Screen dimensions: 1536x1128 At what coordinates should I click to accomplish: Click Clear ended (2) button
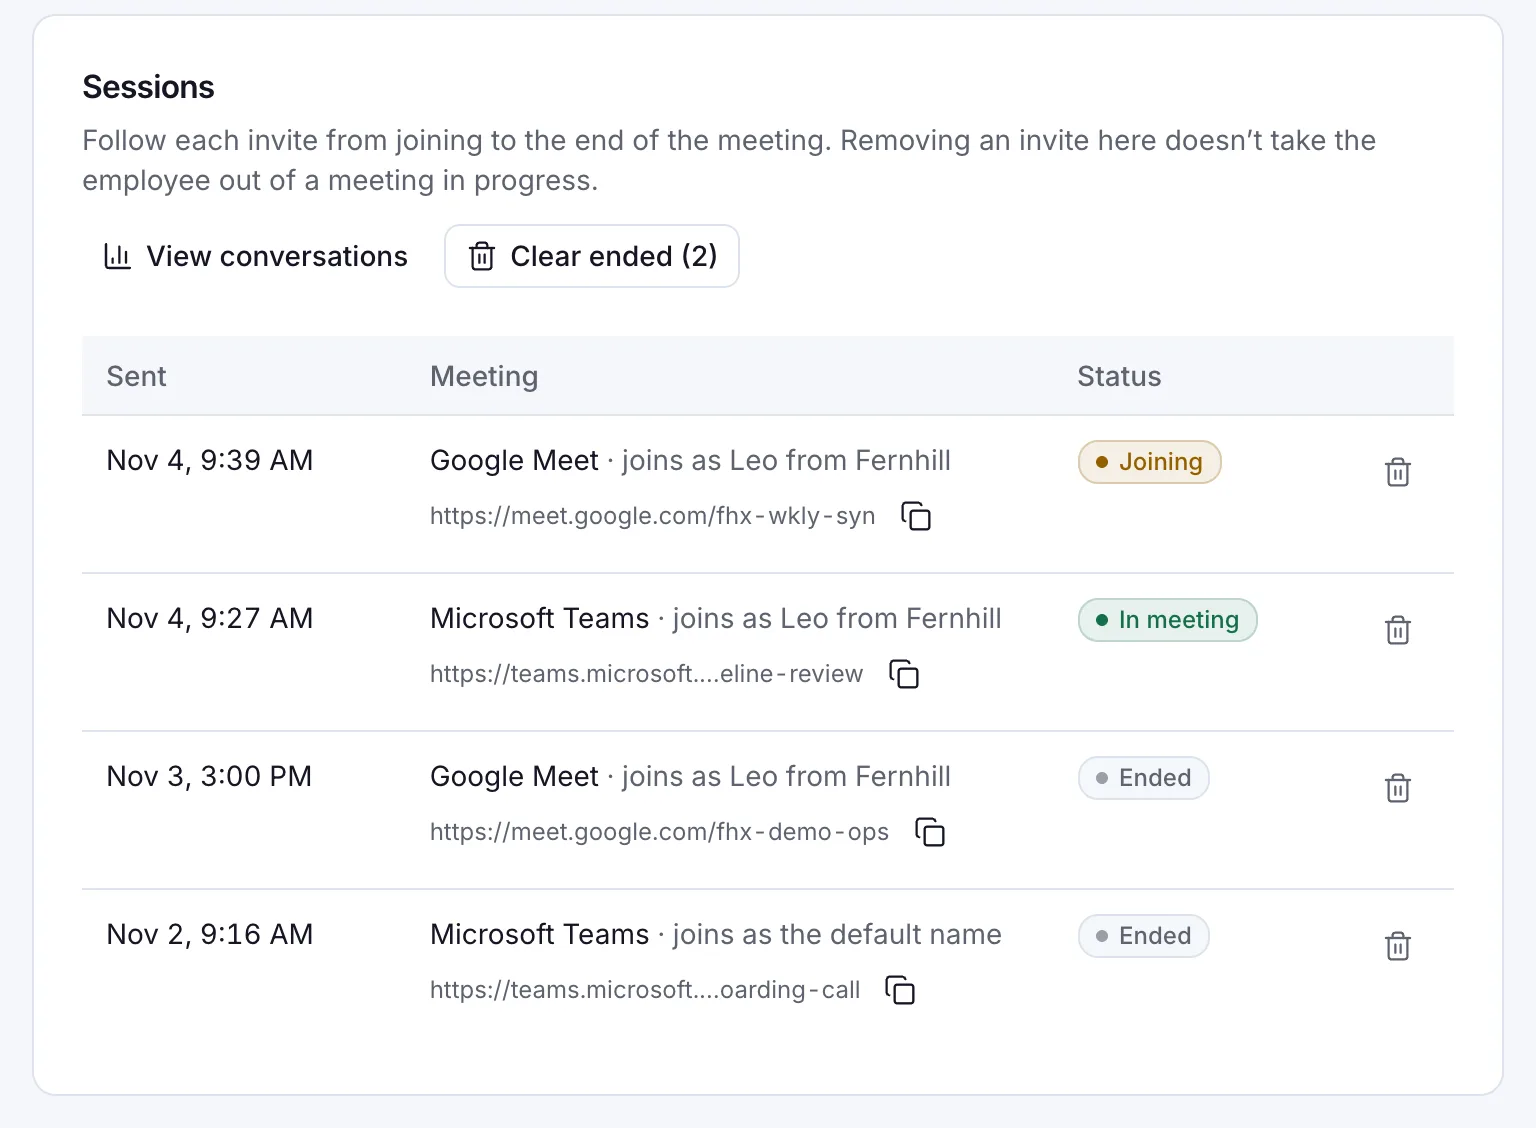(592, 256)
